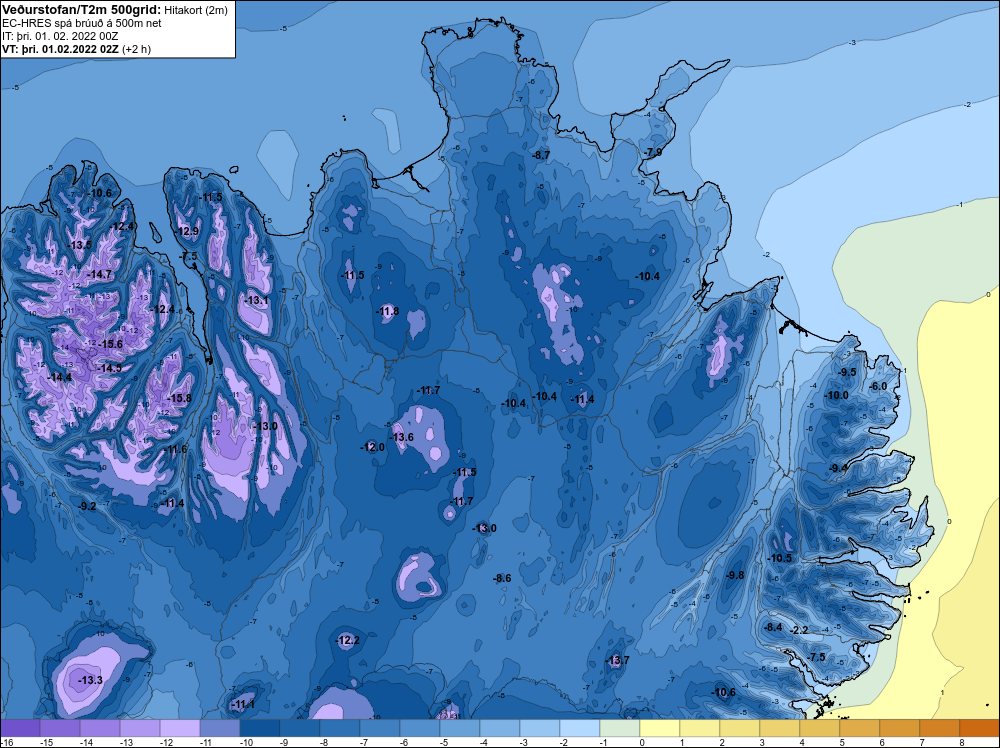Click the pale yellow legend swatch after 0
Image resolution: width=1000 pixels, height=748 pixels.
point(659,727)
